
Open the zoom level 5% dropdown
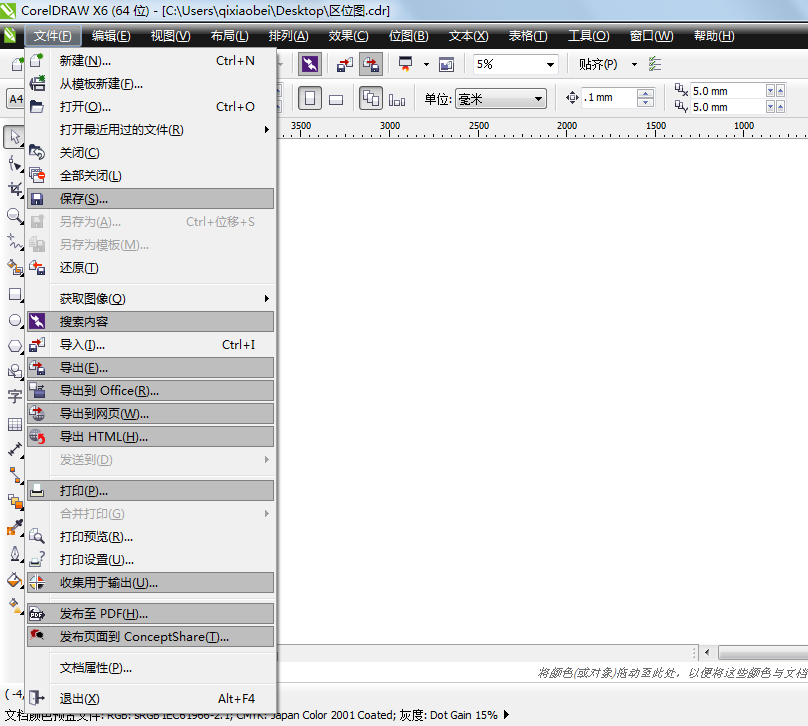pos(550,64)
